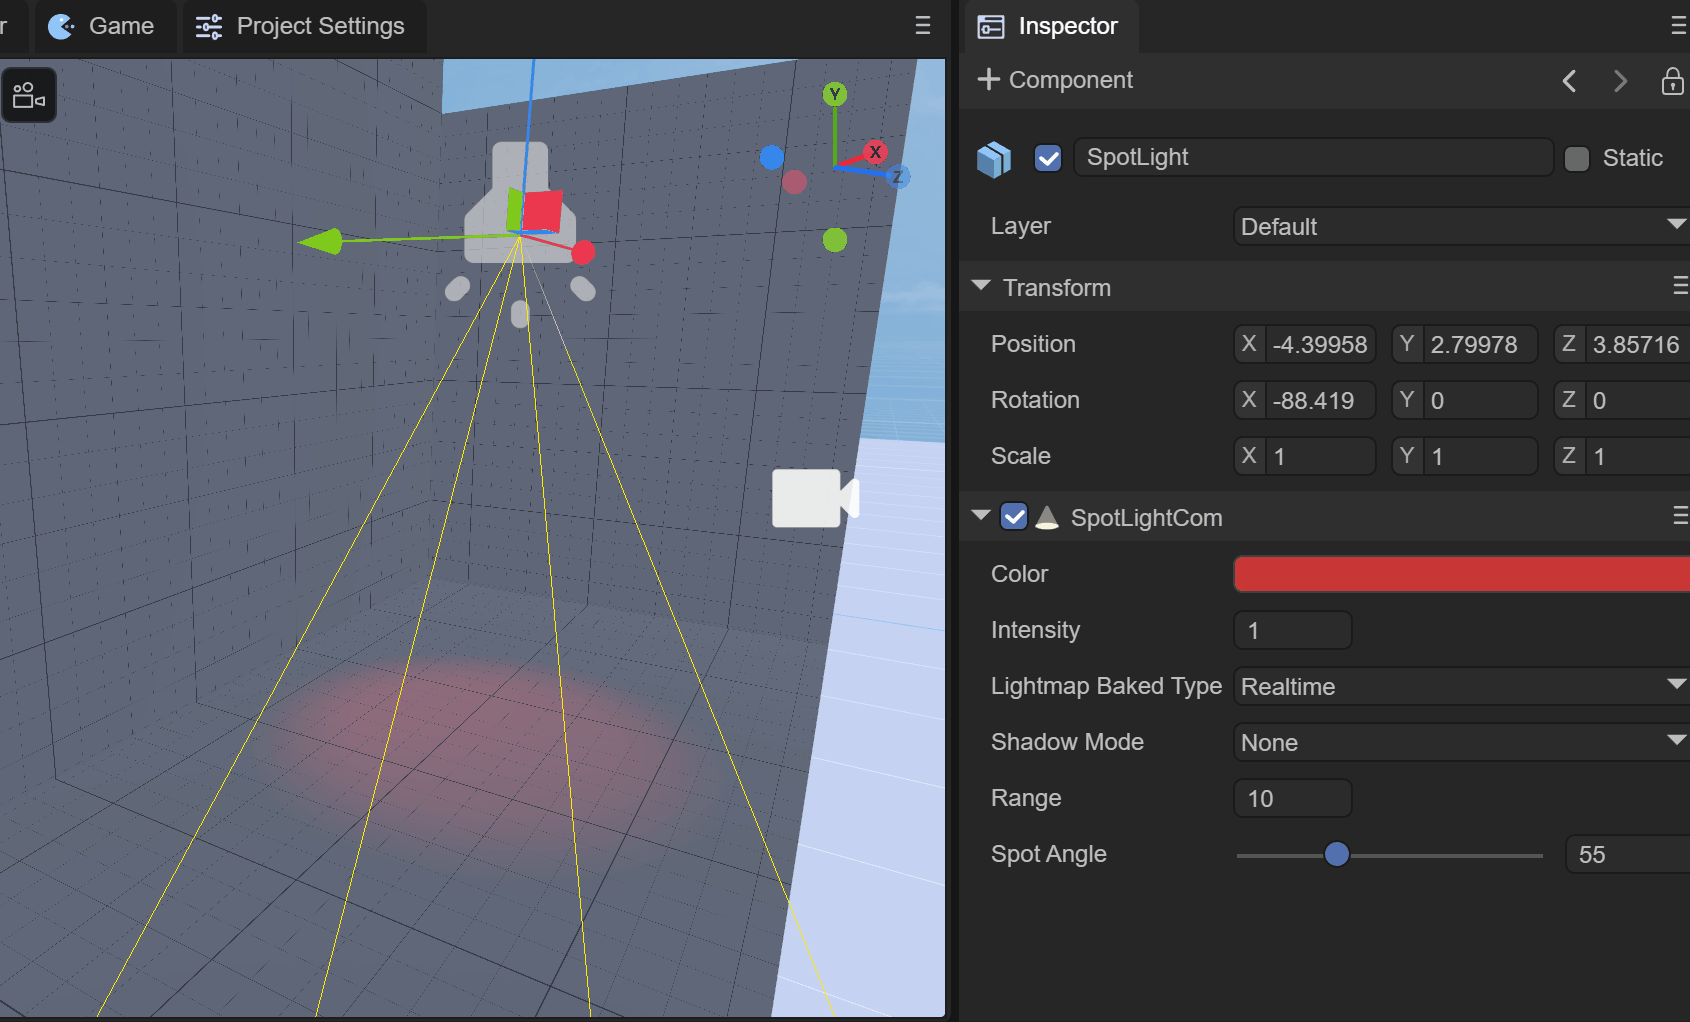Disable the SpotLightCom component checkbox

click(x=1014, y=517)
